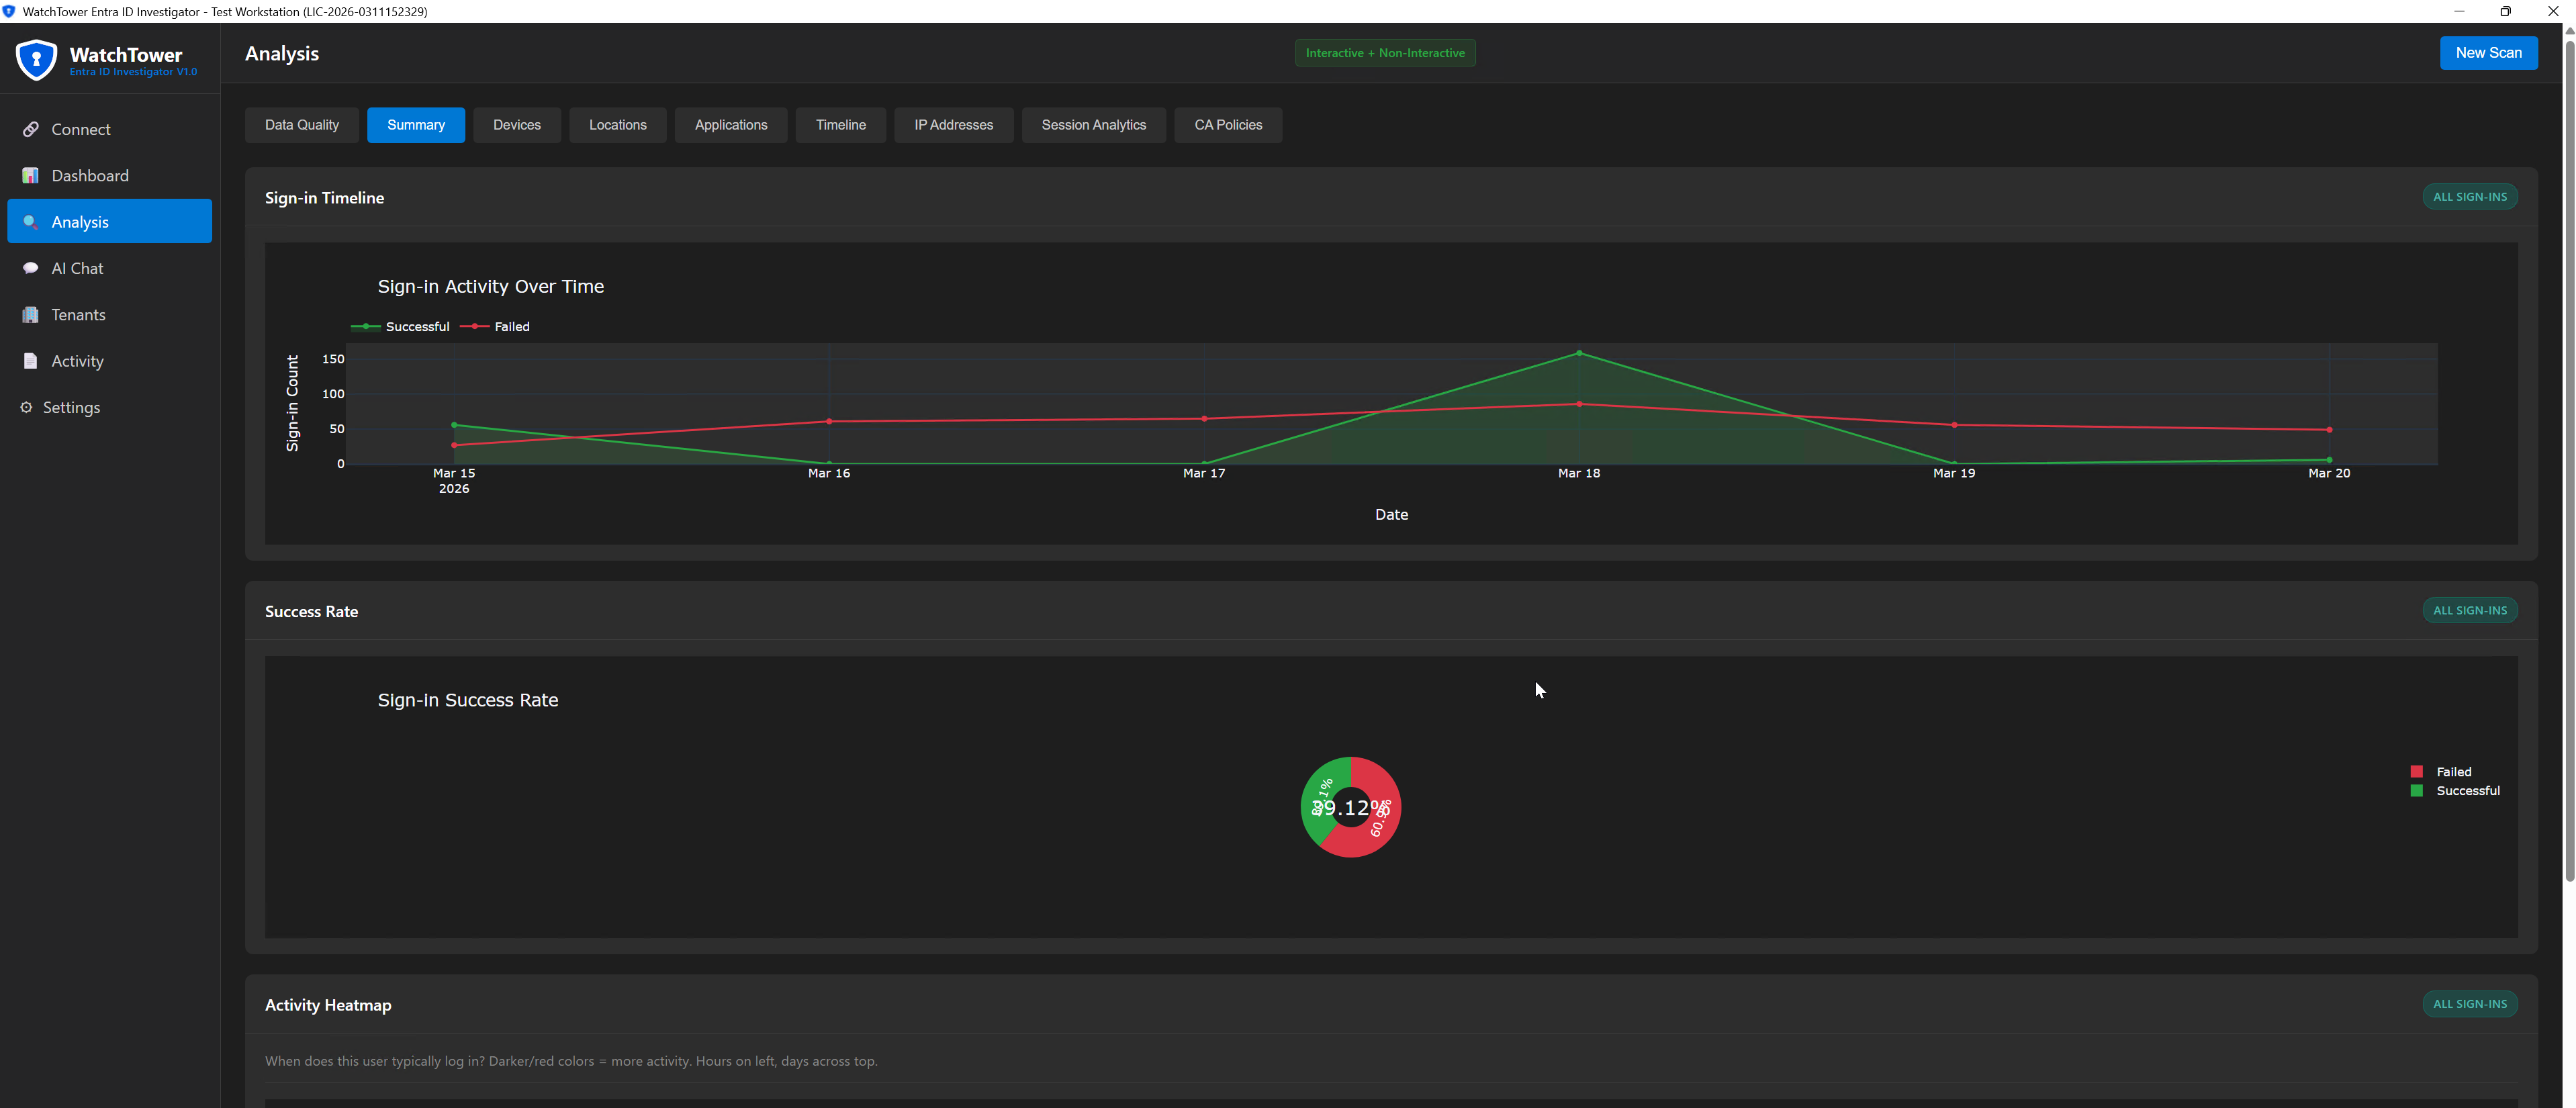2576x1108 pixels.
Task: Open AI Chat from the sidebar
Action: point(31,268)
